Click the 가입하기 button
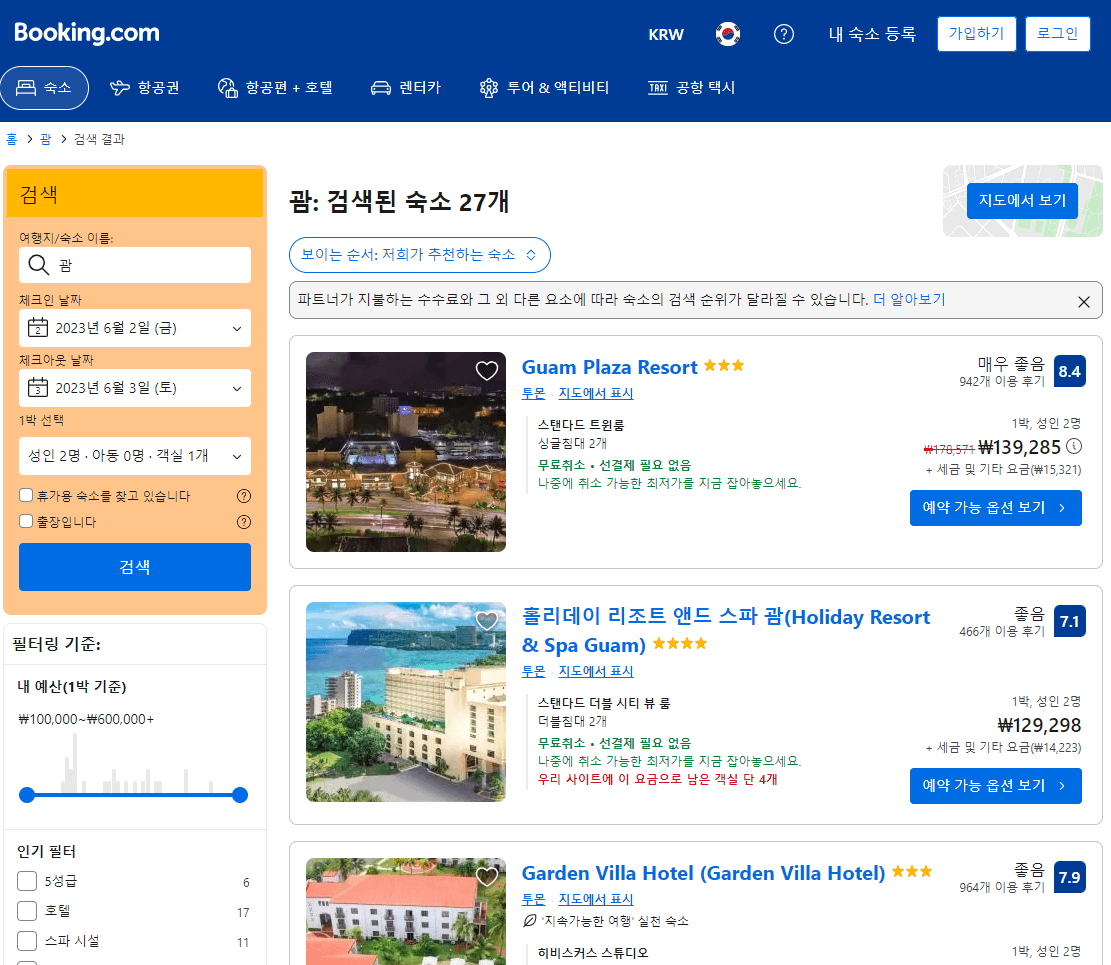1111x965 pixels. click(976, 34)
